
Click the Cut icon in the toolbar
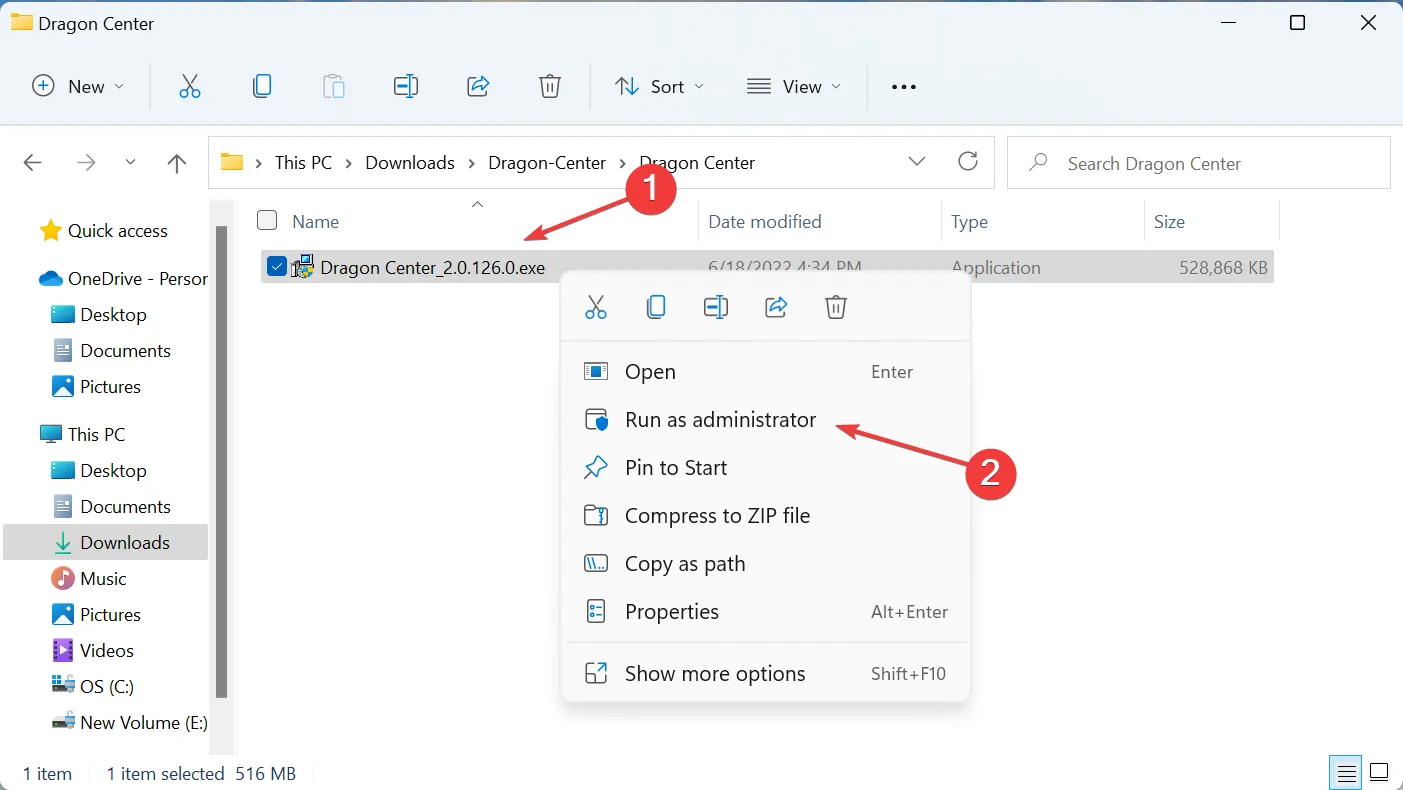[190, 87]
